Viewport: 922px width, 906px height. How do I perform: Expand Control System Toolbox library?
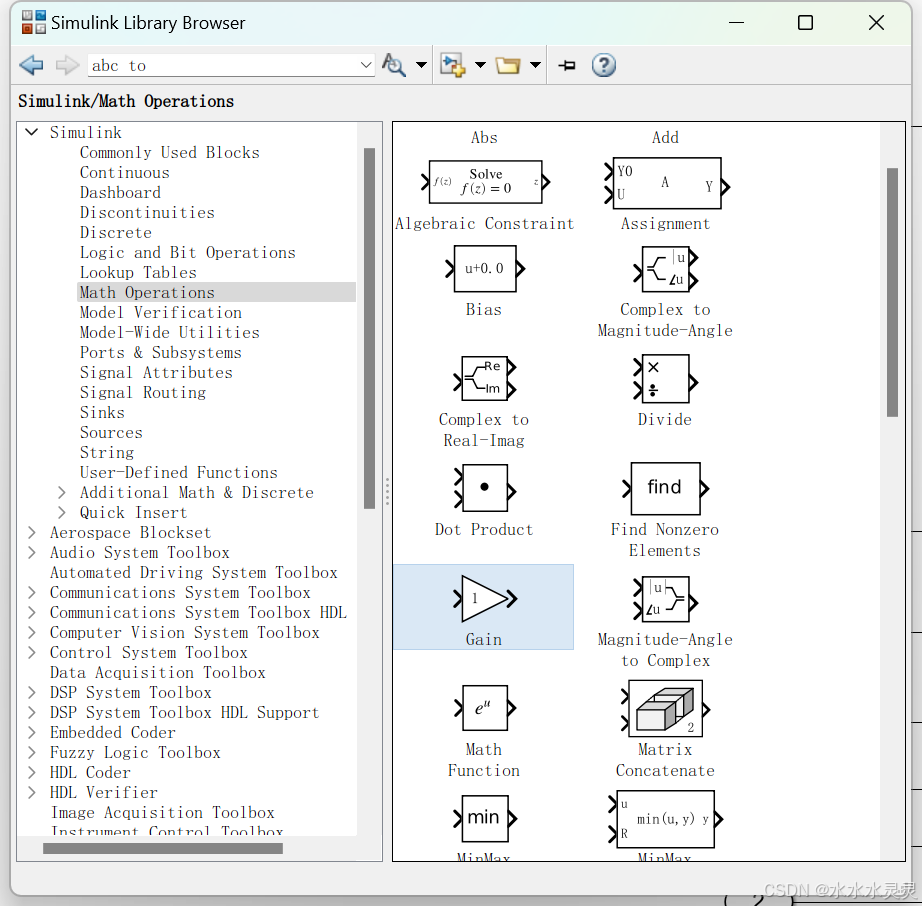(32, 653)
